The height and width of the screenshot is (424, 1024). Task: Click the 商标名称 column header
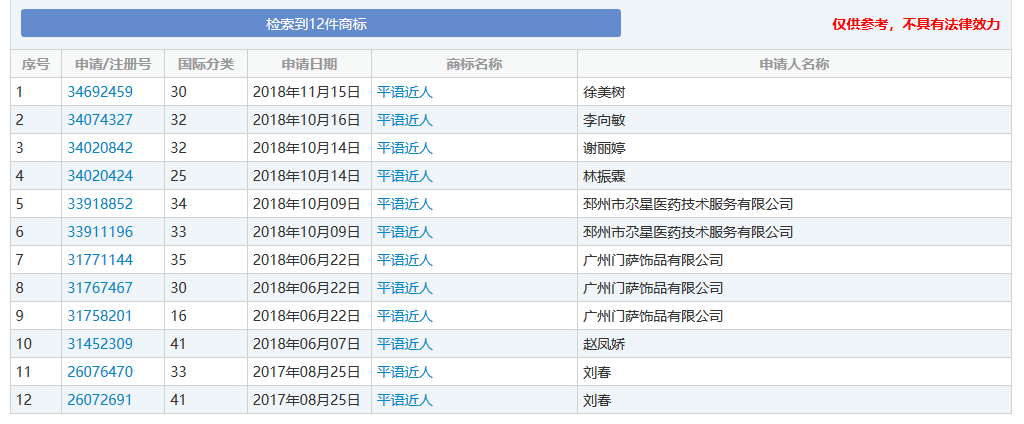[x=474, y=64]
